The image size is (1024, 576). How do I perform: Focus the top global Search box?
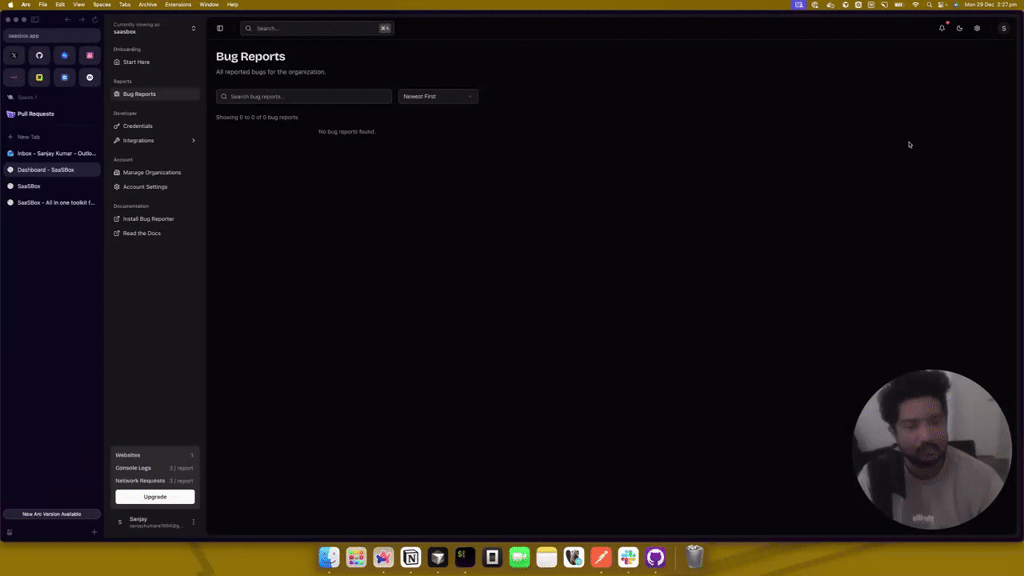point(317,28)
